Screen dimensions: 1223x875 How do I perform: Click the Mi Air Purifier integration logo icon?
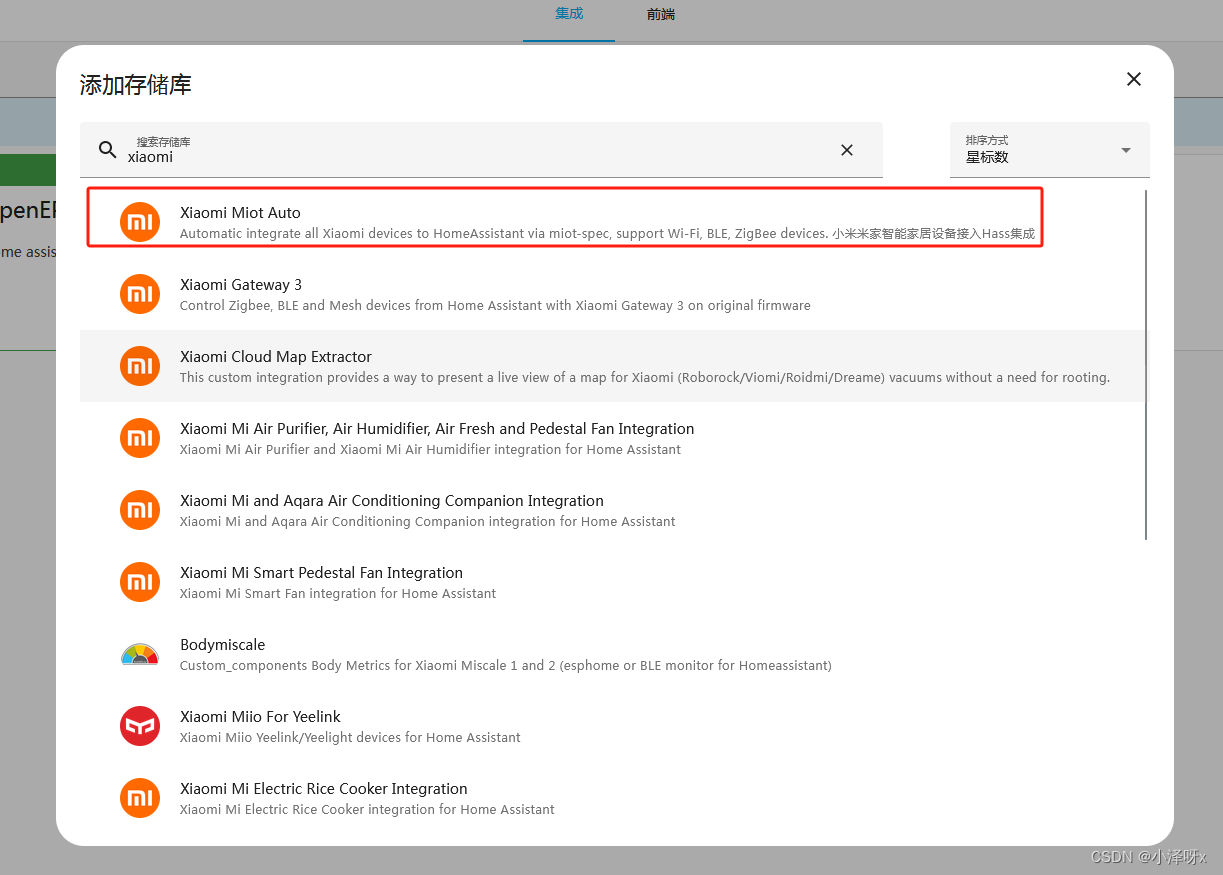coord(140,438)
